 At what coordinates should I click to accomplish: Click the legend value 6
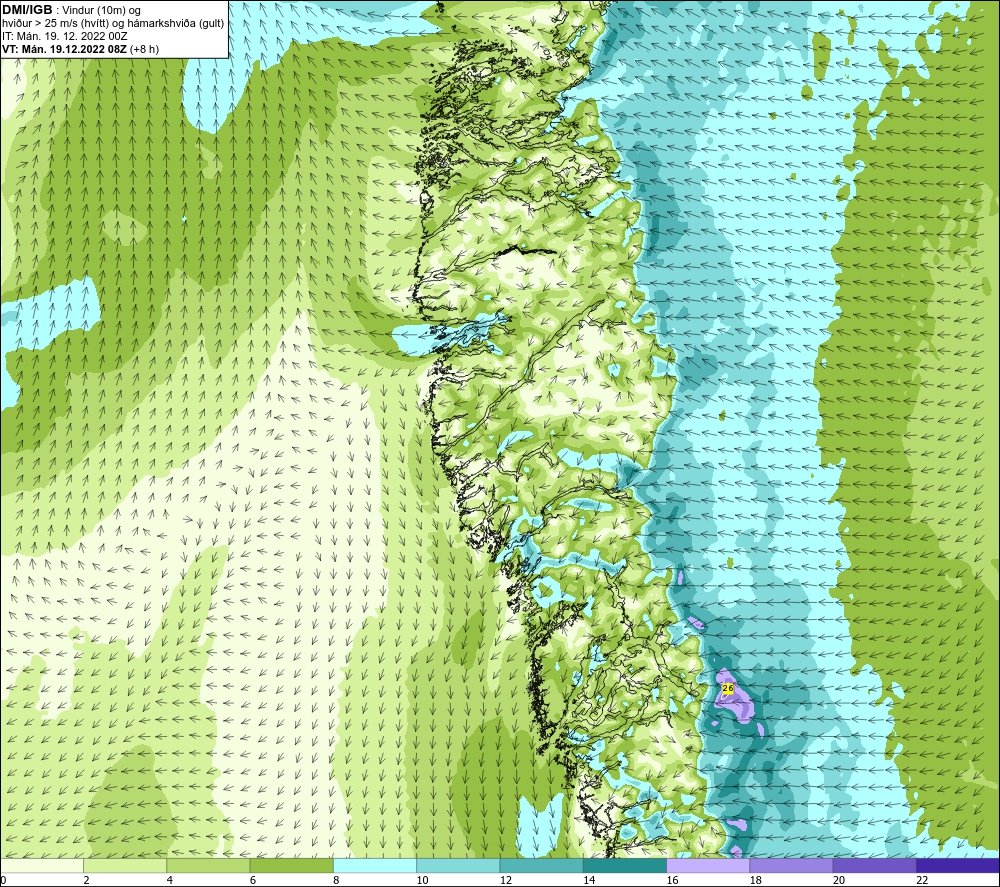[253, 881]
